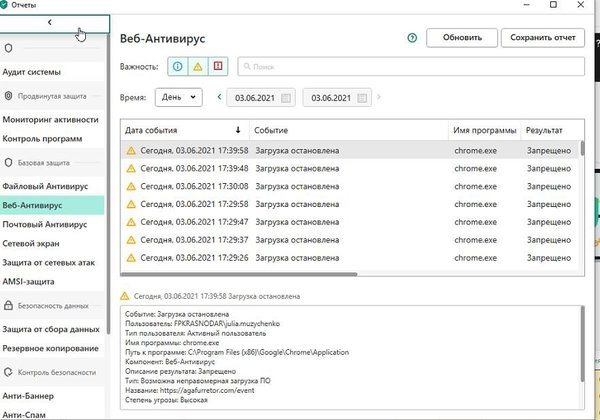
Task: Toggle the informational importance filter
Action: coord(176,67)
